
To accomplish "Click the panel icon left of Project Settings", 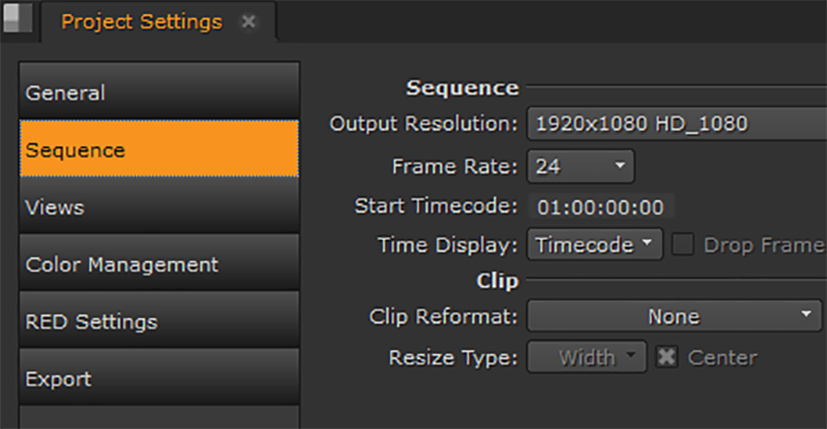I will pos(17,21).
